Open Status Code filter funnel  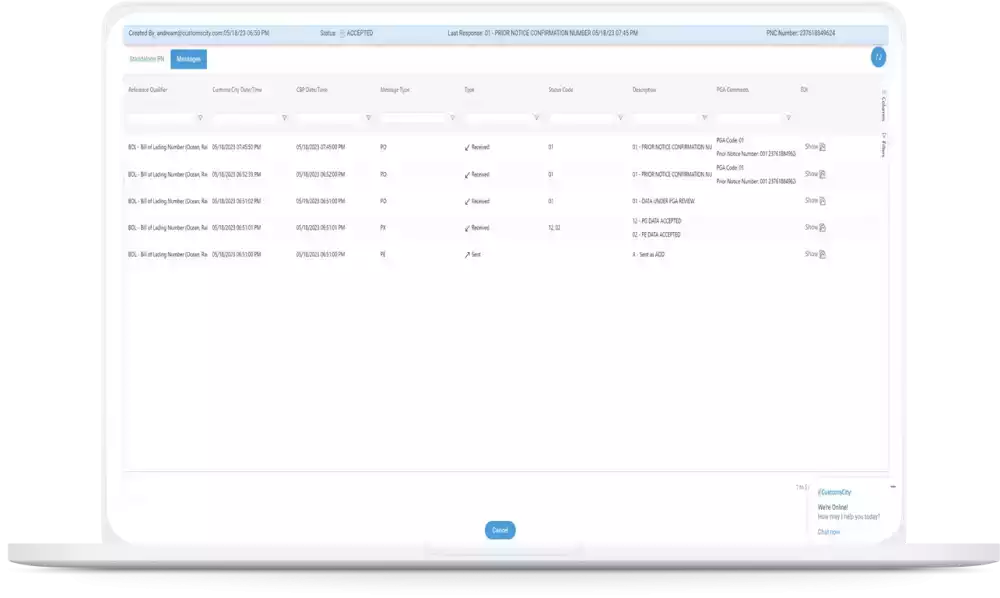[620, 117]
